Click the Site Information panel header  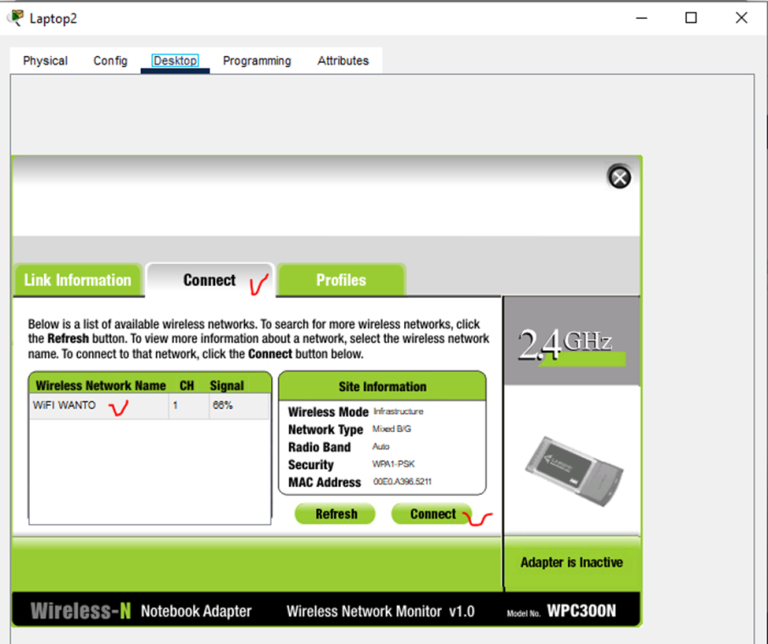(x=382, y=386)
